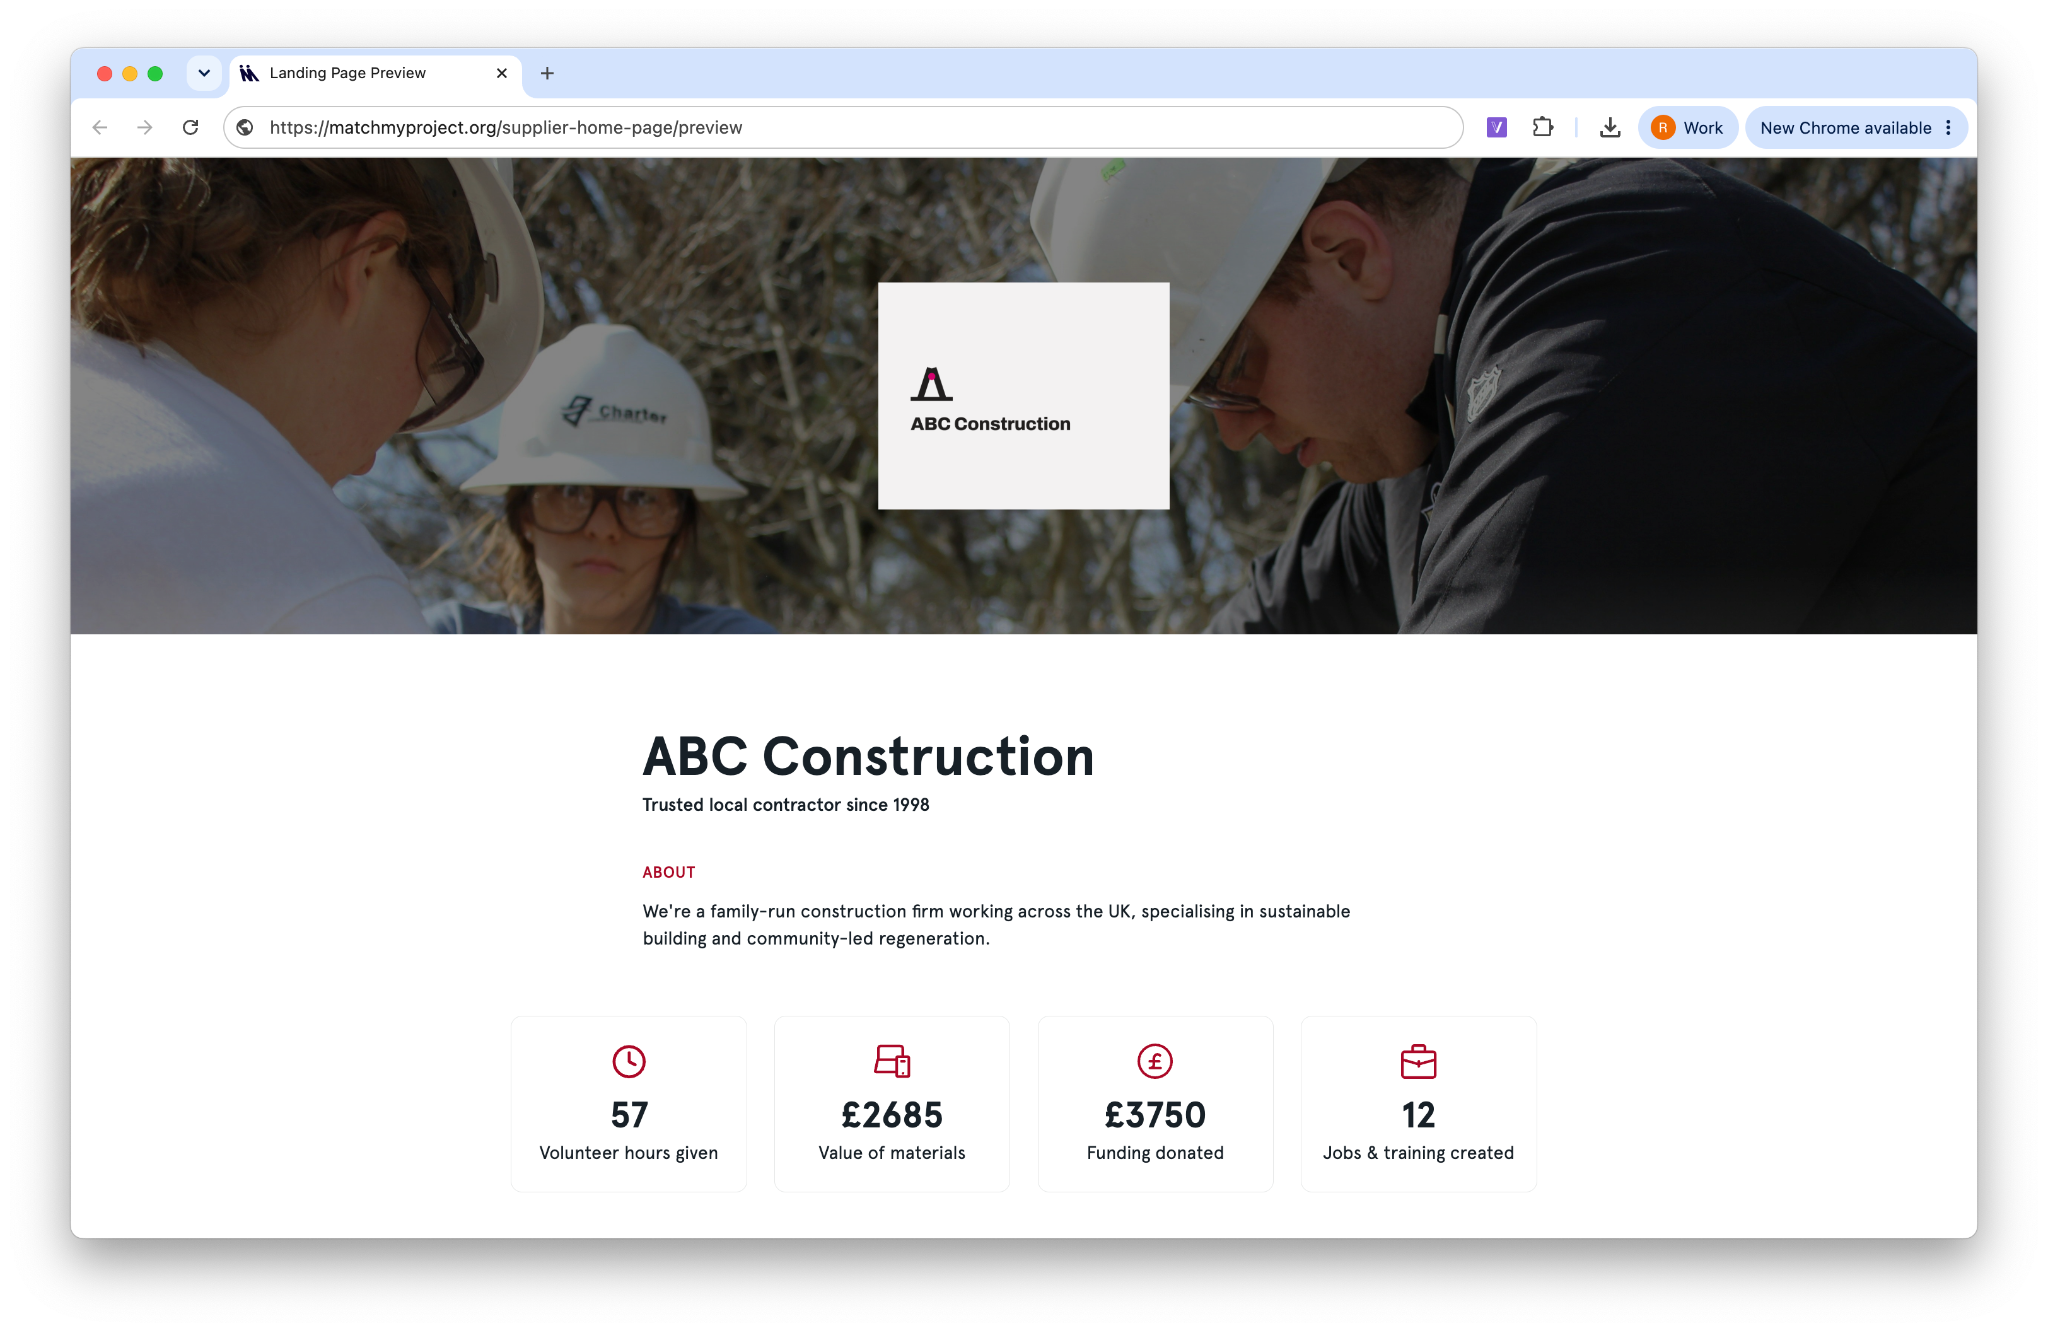Open the purple V extension icon
This screenshot has height=1332, width=2048.
1496,127
